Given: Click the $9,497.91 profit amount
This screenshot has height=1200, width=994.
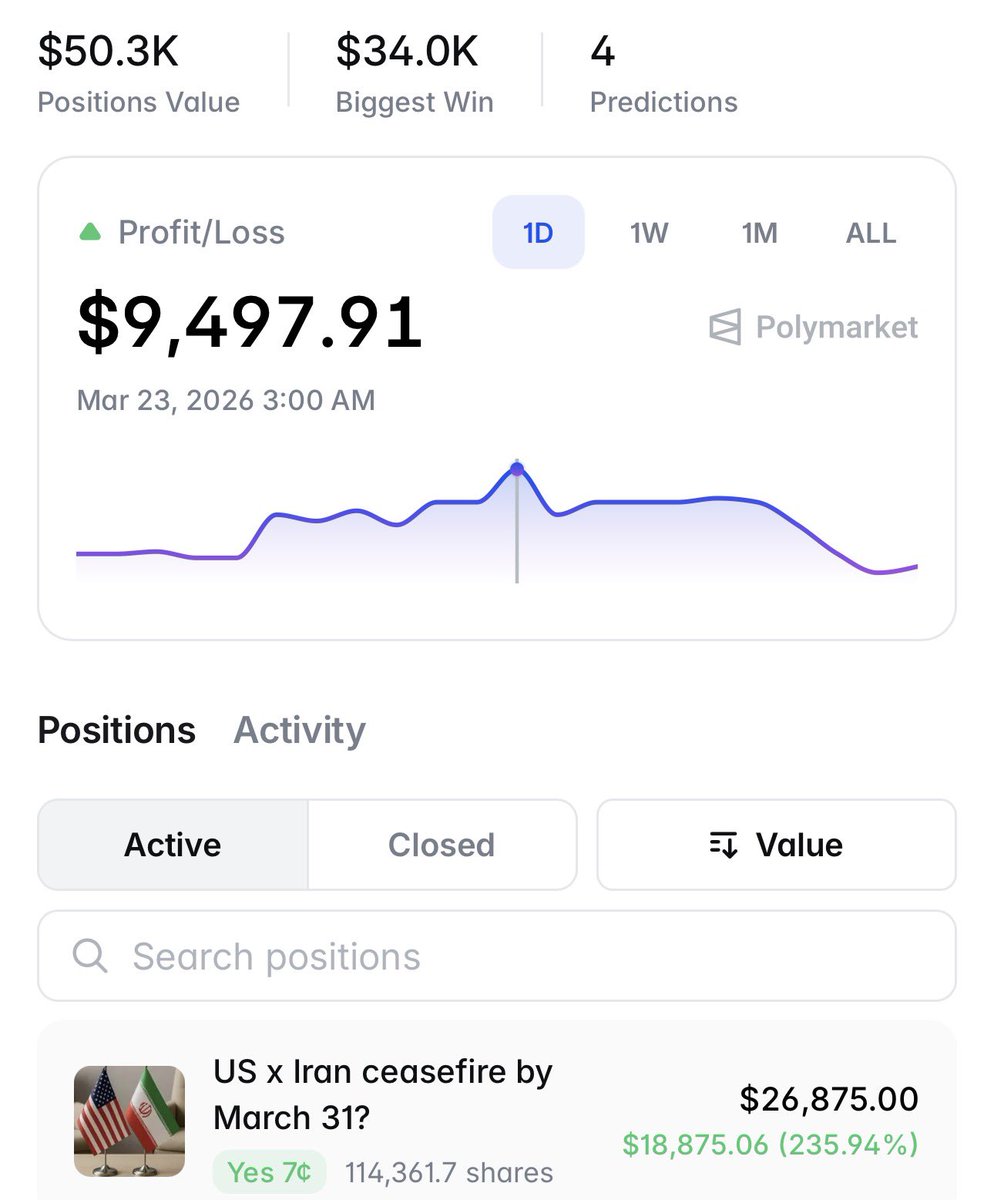Looking at the screenshot, I should click(250, 323).
